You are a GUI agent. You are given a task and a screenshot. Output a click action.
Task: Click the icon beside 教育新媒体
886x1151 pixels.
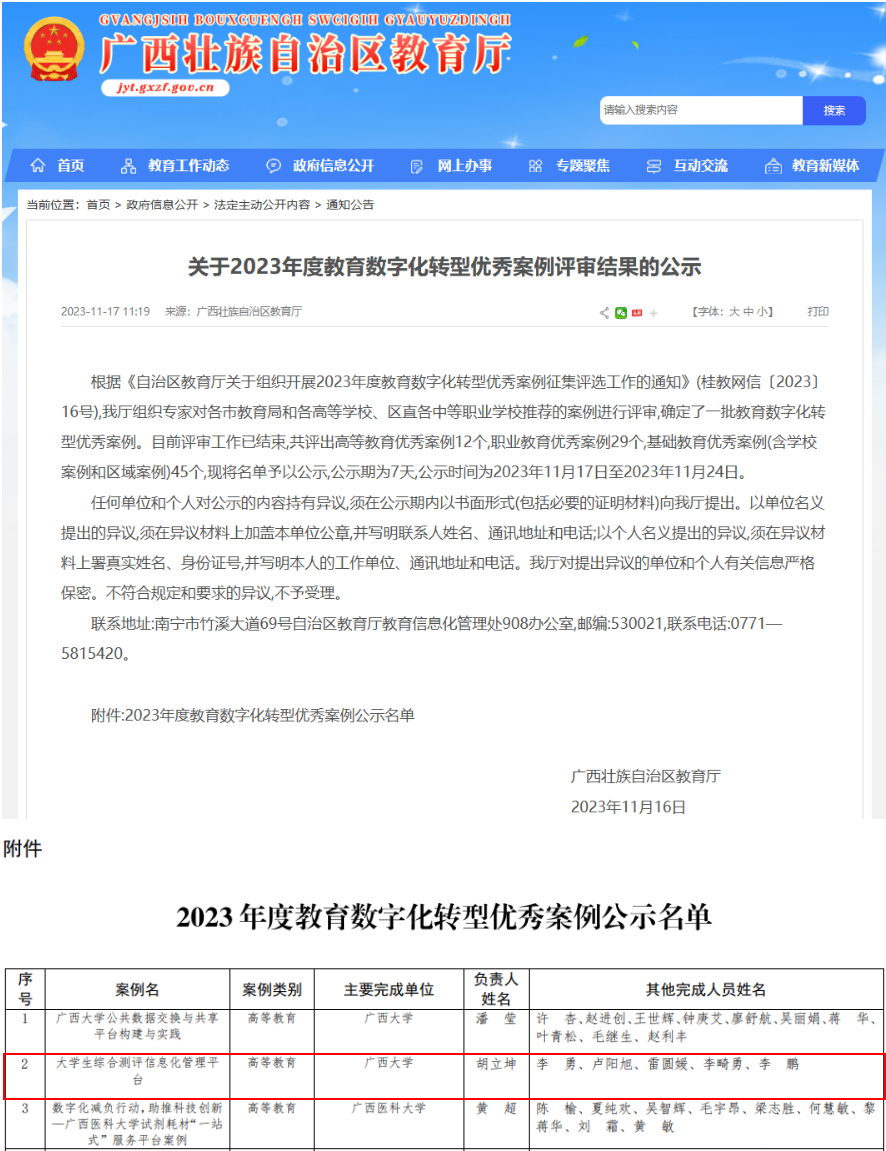click(x=772, y=166)
